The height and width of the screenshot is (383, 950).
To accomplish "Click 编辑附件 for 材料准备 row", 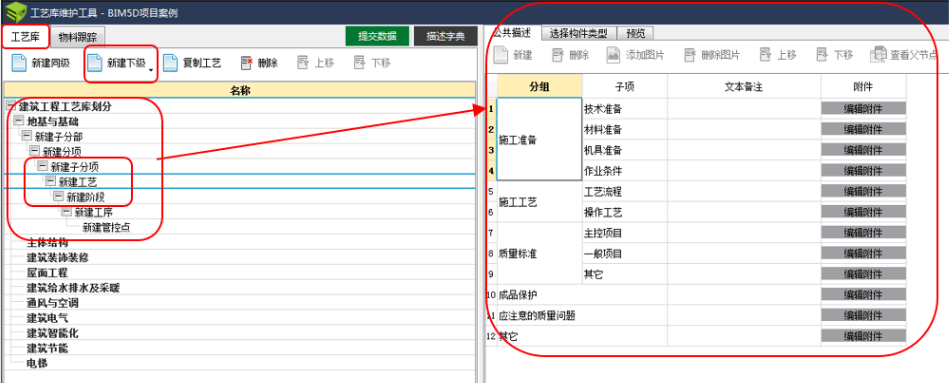I will (x=863, y=130).
